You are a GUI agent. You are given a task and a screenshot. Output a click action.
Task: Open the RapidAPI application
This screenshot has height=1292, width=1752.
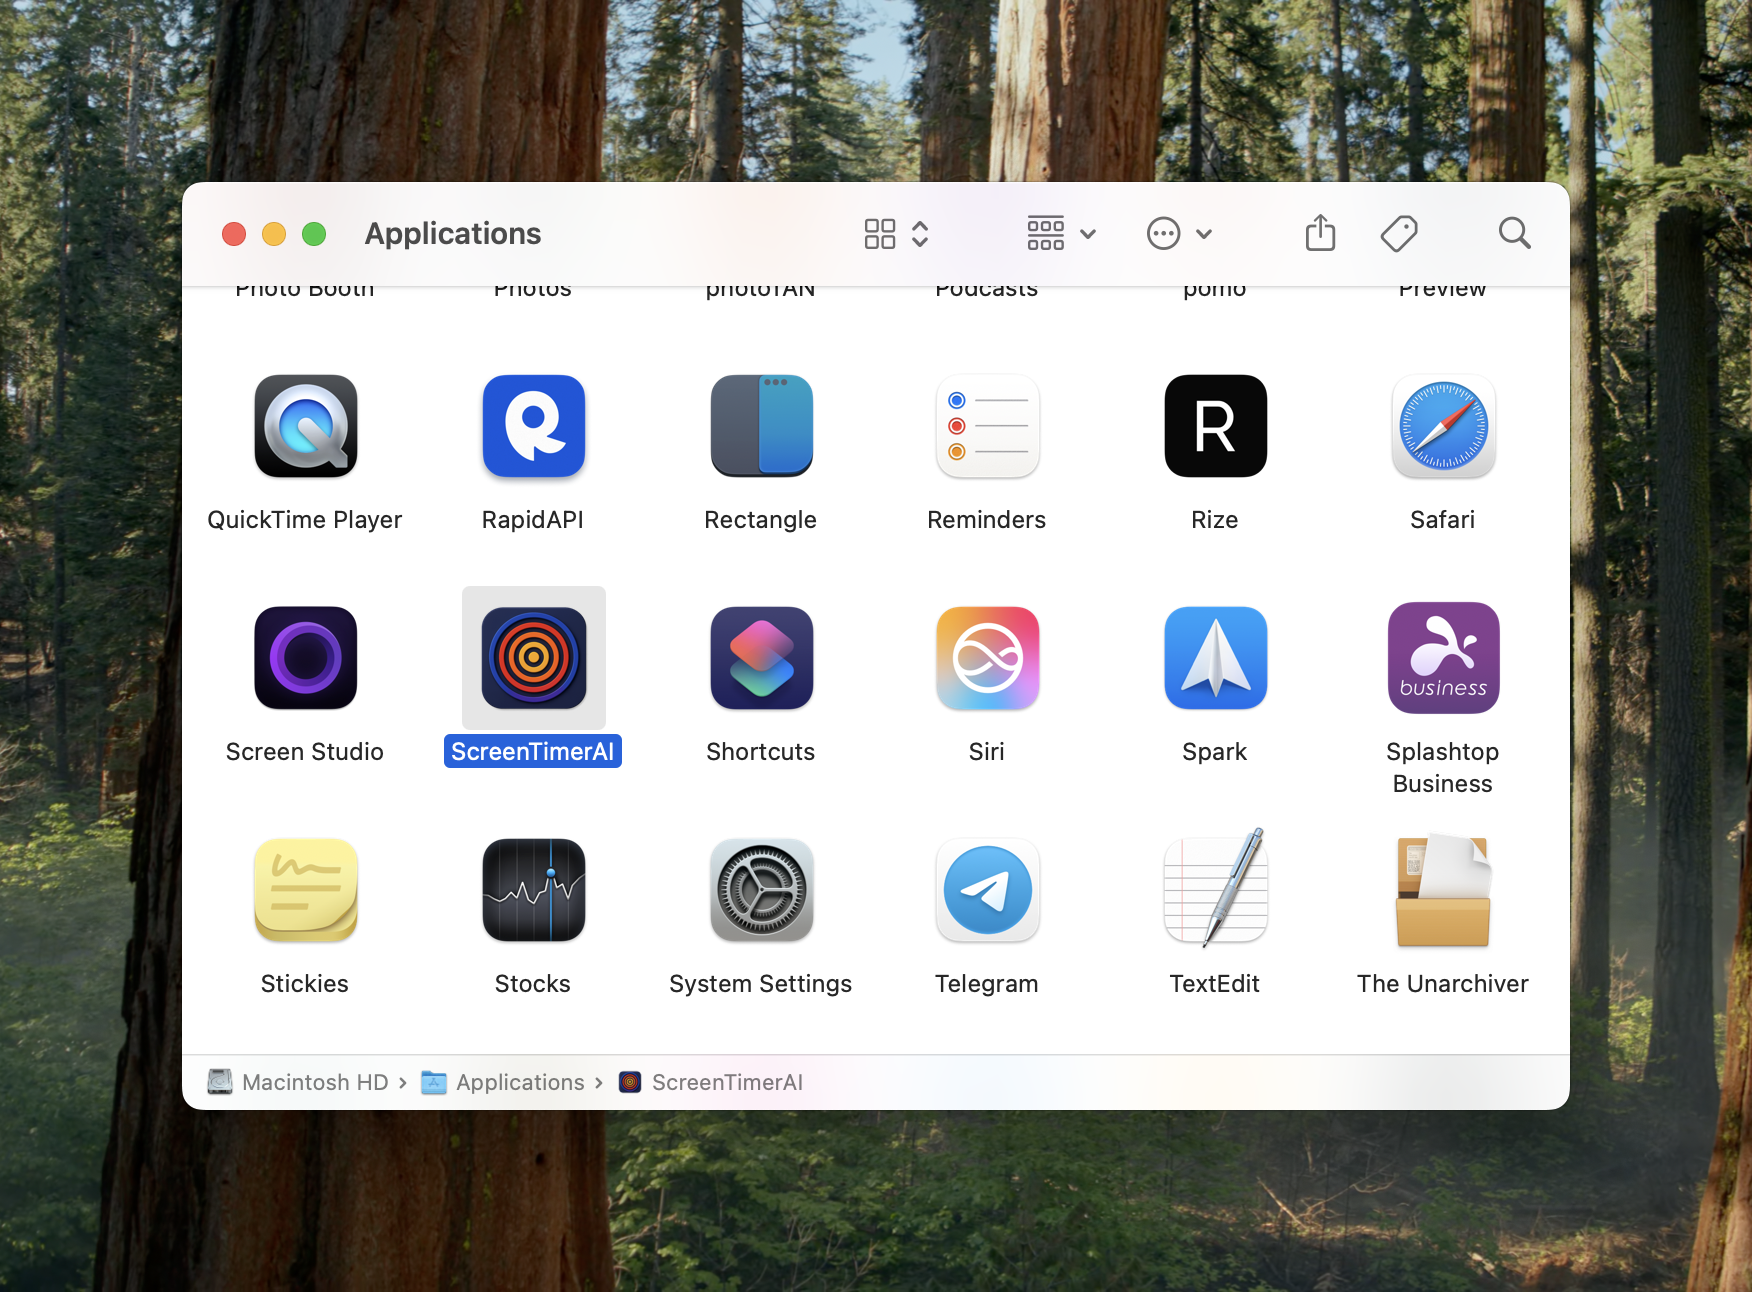(x=532, y=426)
